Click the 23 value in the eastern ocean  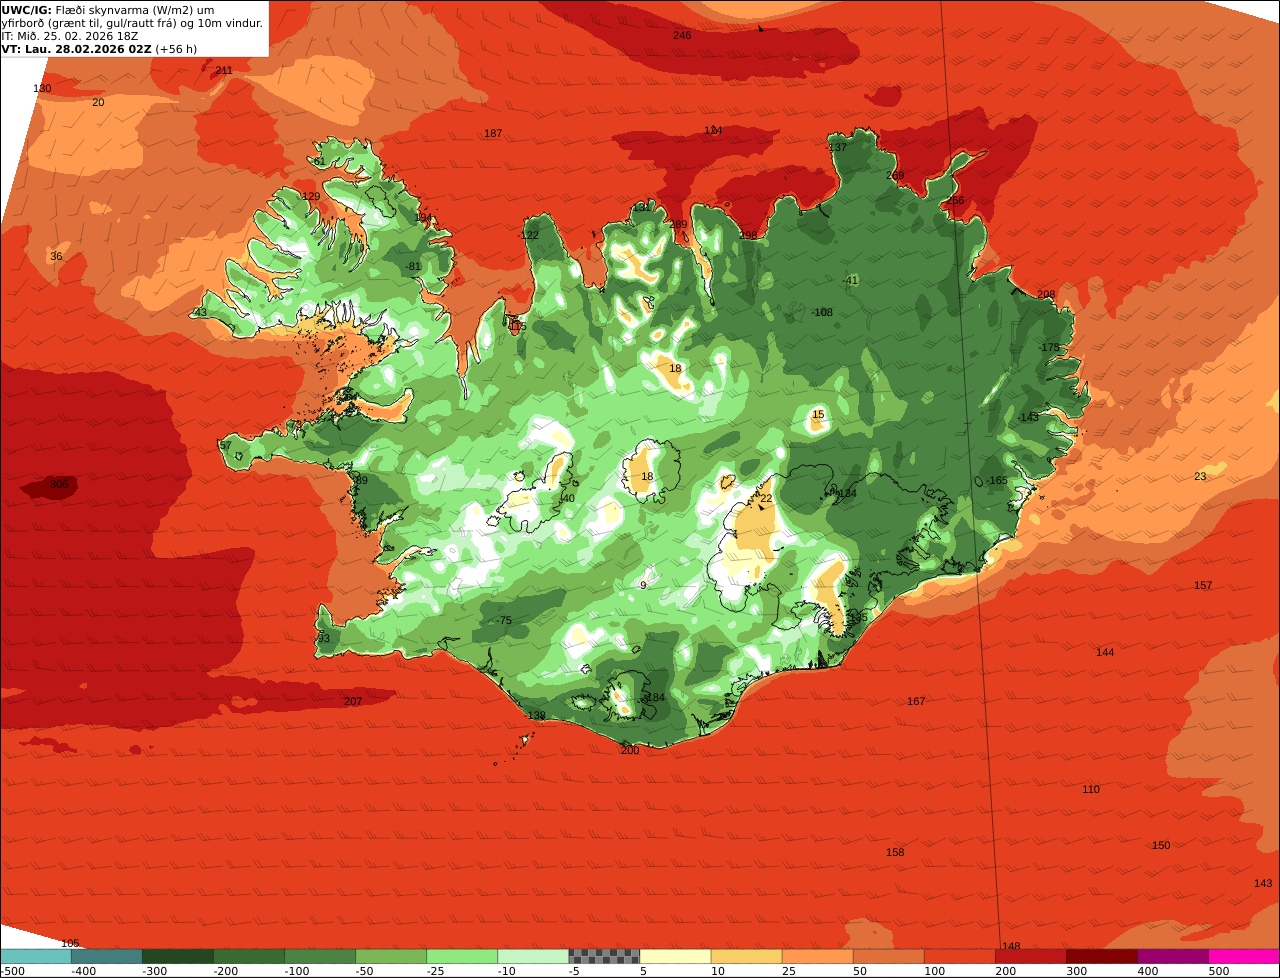[x=1200, y=476]
